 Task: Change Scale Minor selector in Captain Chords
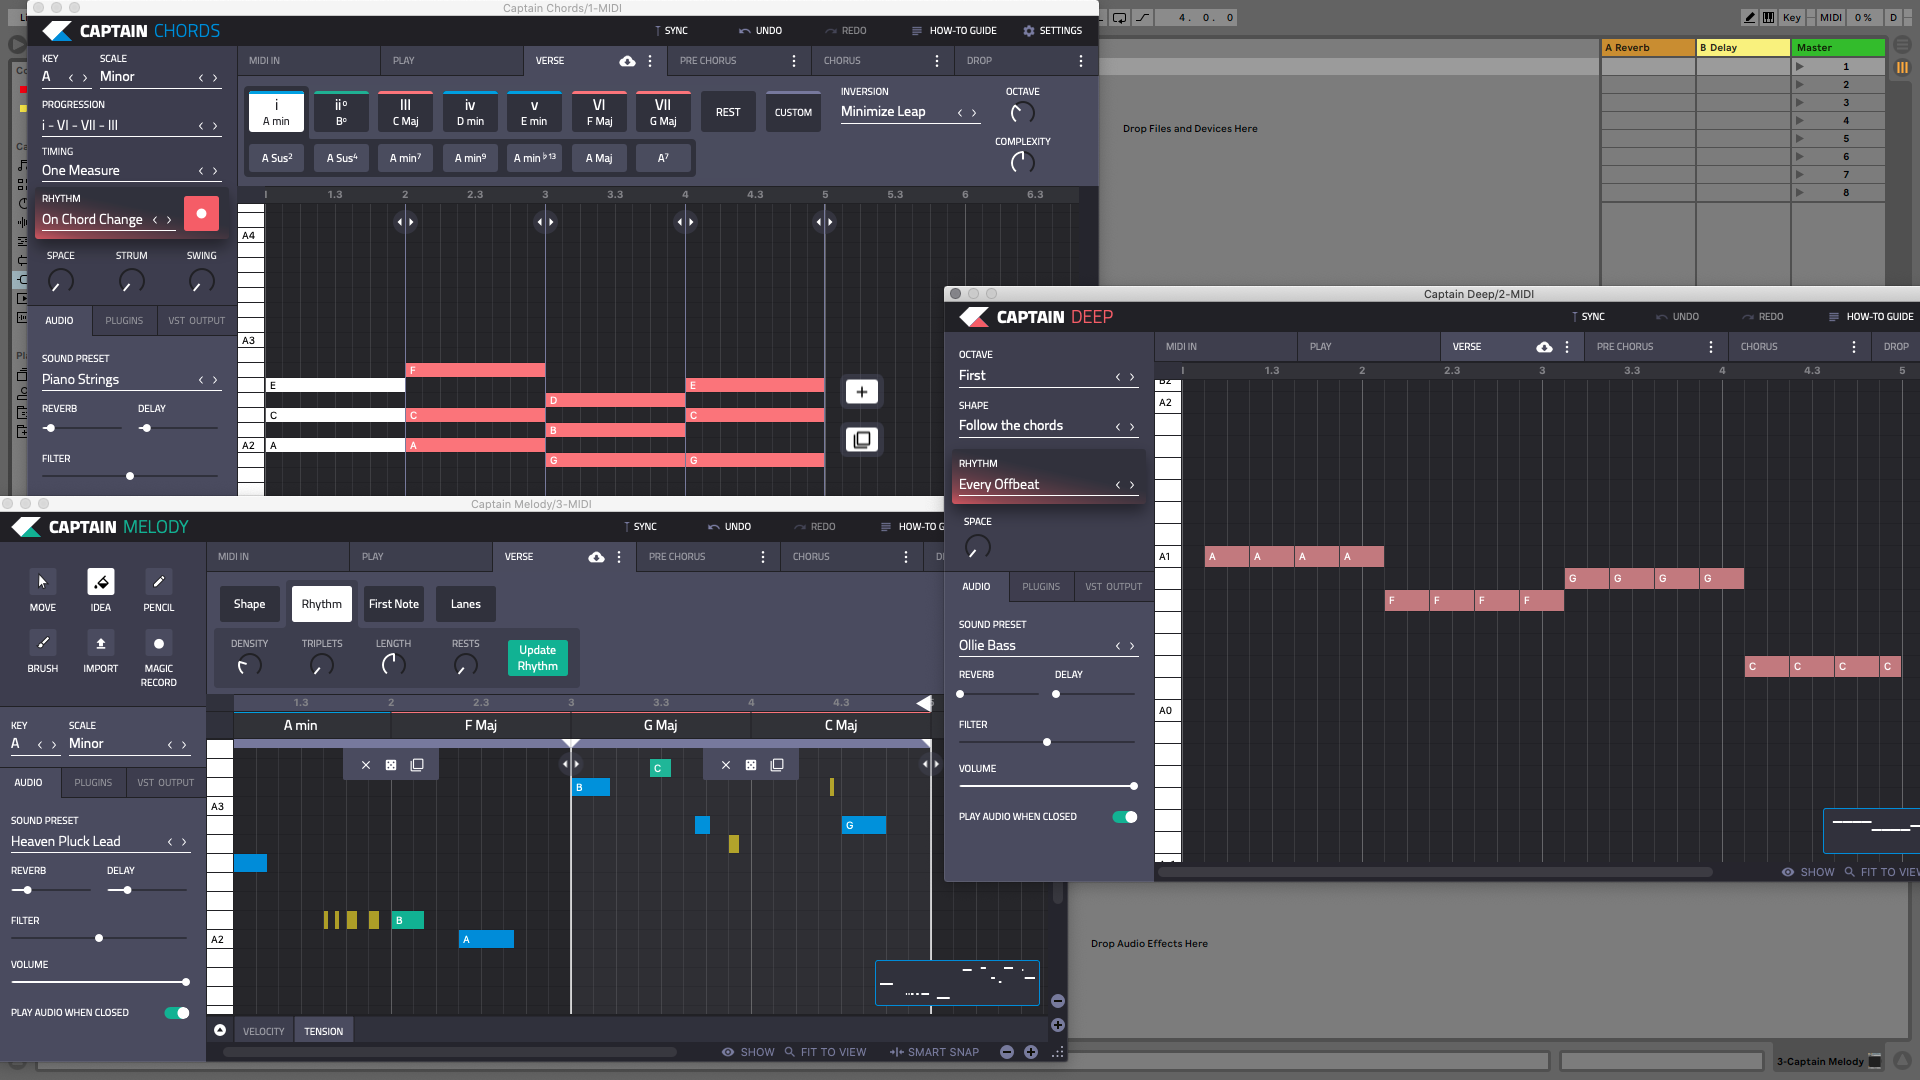(160, 77)
